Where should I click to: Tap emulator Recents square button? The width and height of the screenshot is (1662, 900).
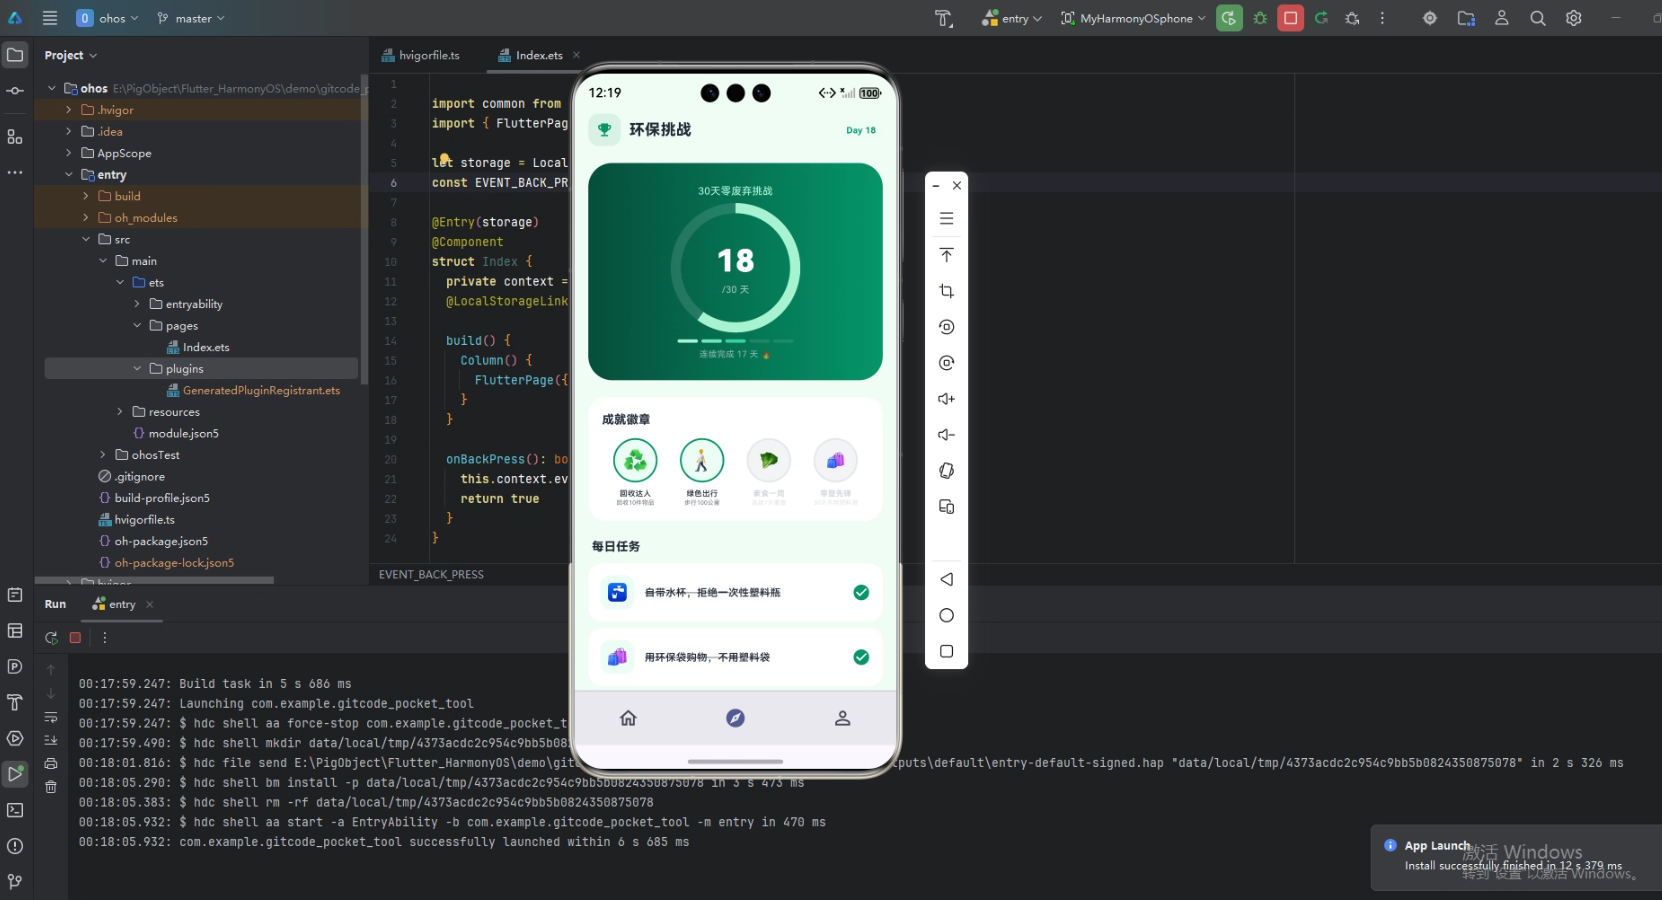click(x=946, y=651)
